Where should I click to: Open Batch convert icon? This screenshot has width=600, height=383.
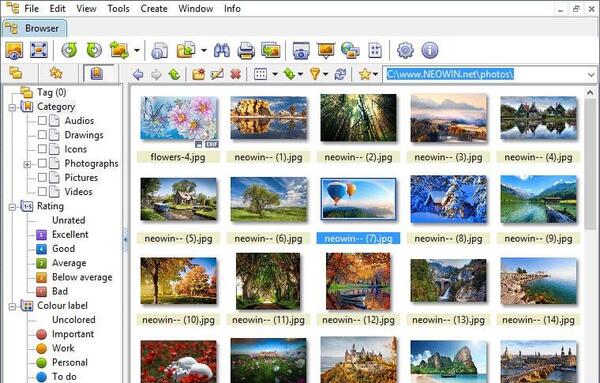coord(271,50)
